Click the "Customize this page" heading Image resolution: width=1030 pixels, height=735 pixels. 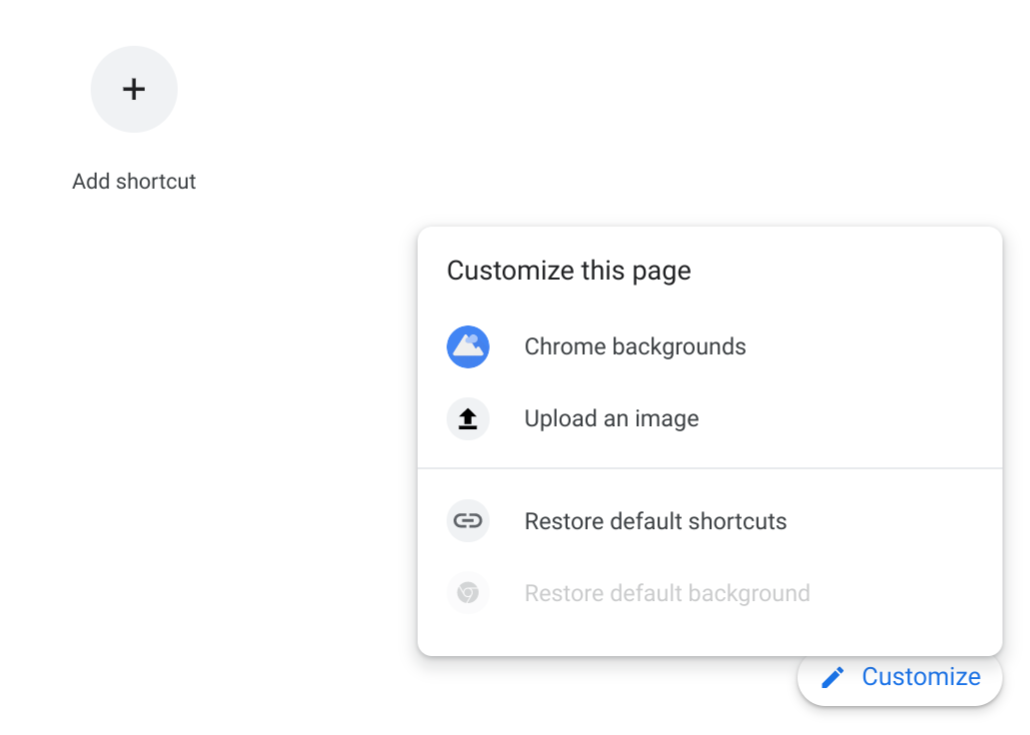click(569, 270)
